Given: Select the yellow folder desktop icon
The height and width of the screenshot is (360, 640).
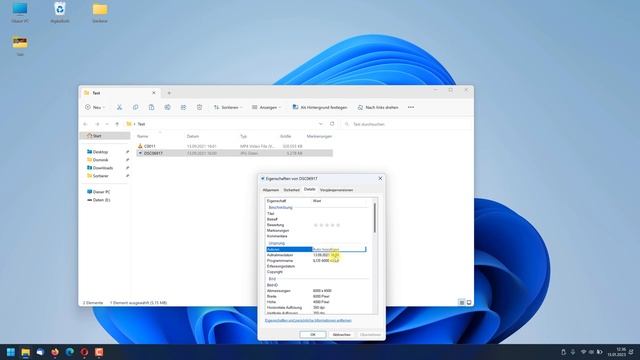Looking at the screenshot, I should 100,12.
